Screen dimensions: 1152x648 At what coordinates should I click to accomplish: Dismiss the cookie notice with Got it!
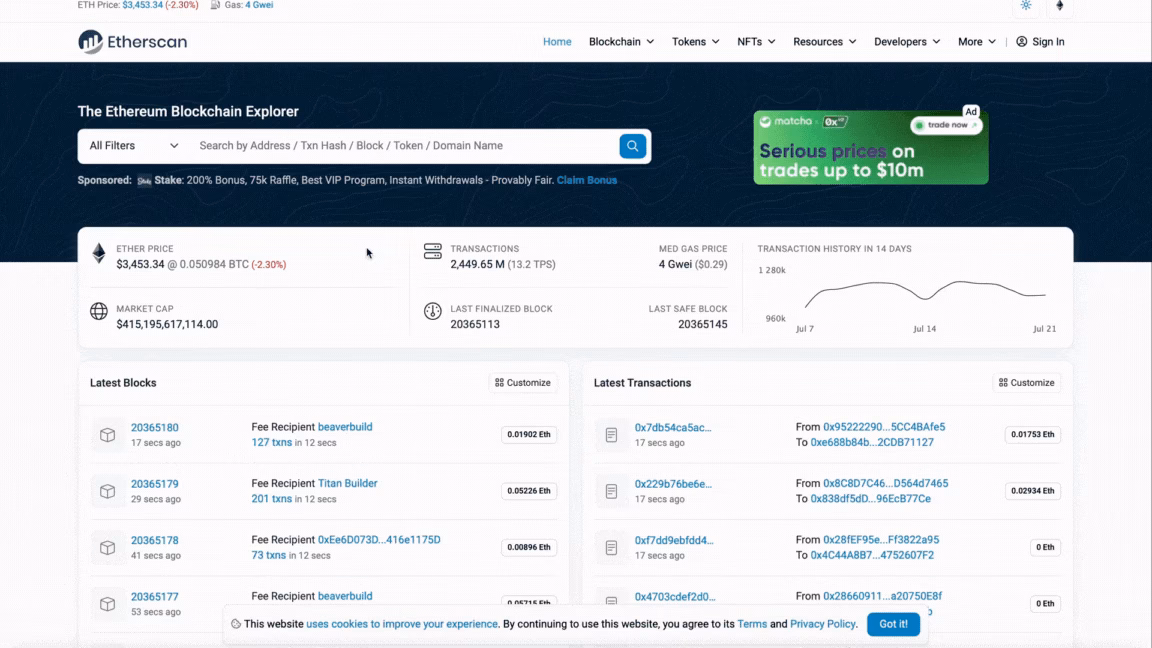893,623
